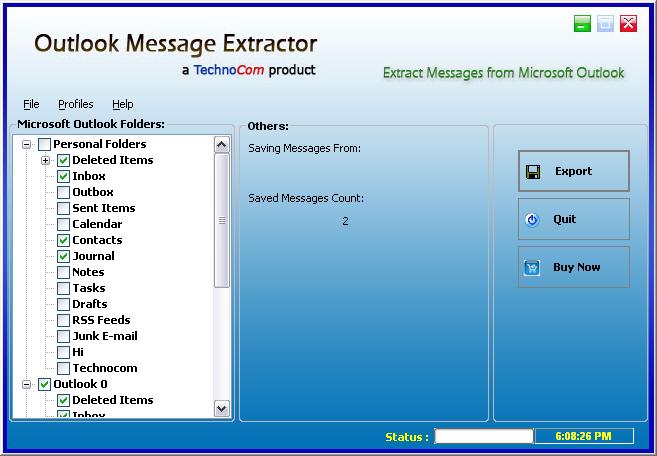Uncheck the Contacts checkbox
Screen dimensions: 657x456
pyautogui.click(x=63, y=241)
